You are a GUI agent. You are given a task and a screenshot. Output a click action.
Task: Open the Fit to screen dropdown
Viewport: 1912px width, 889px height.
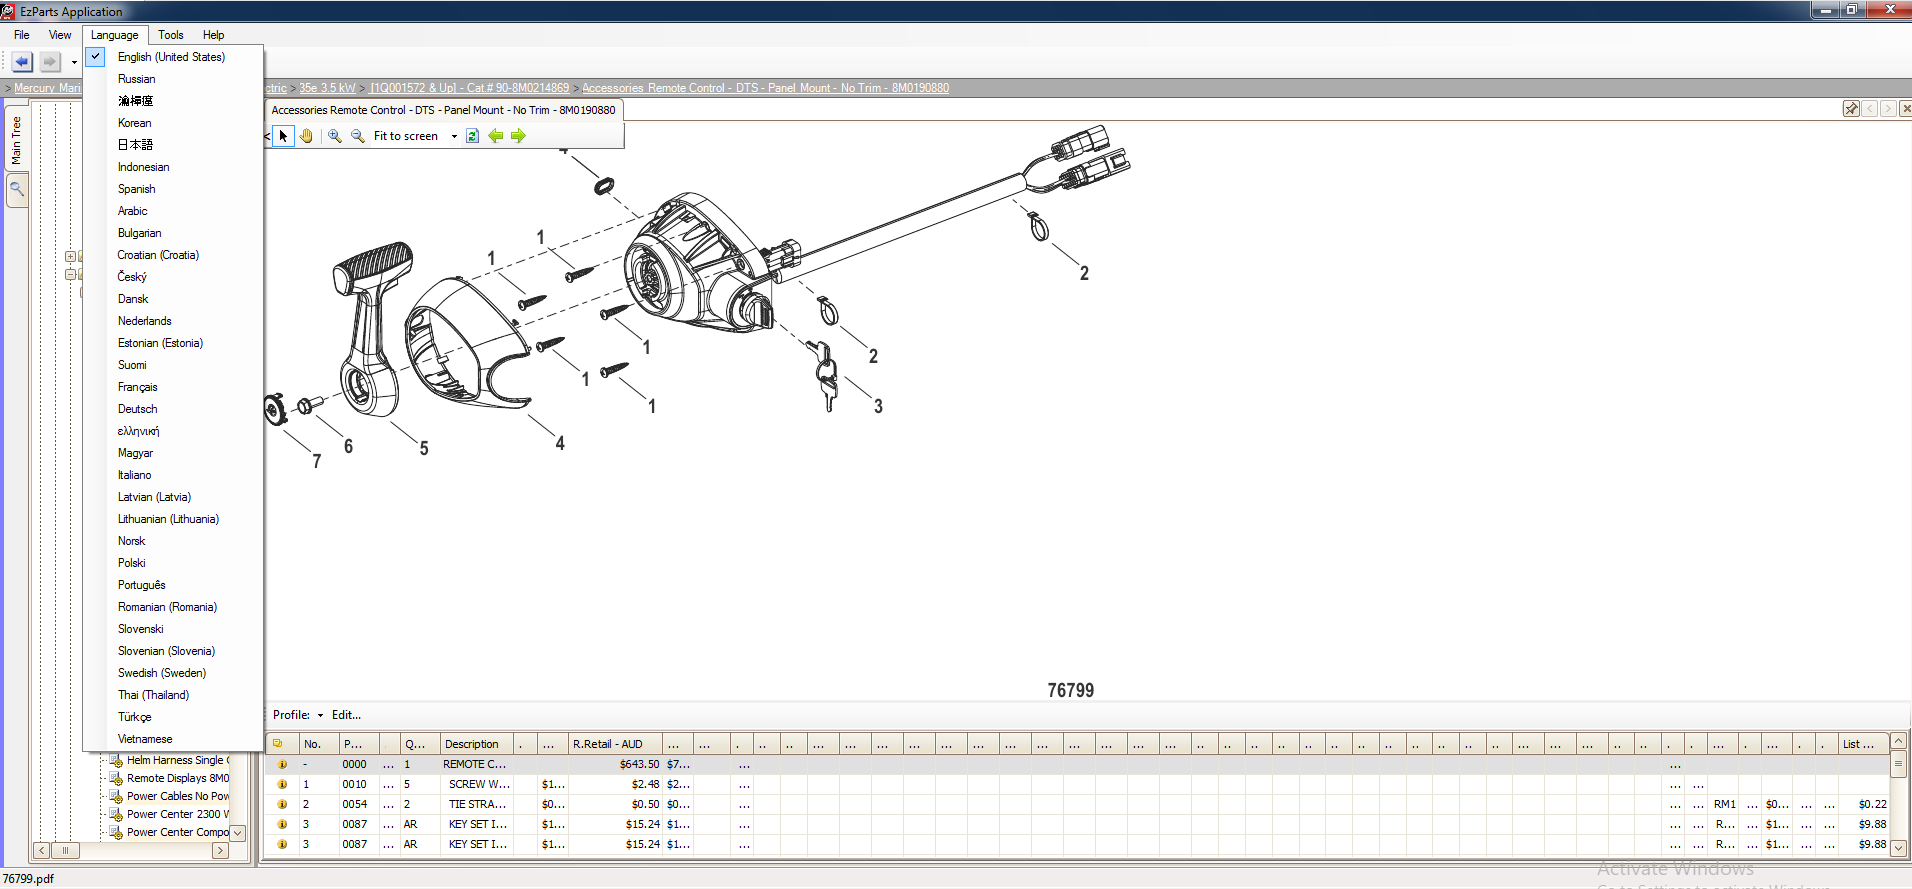pyautogui.click(x=454, y=136)
